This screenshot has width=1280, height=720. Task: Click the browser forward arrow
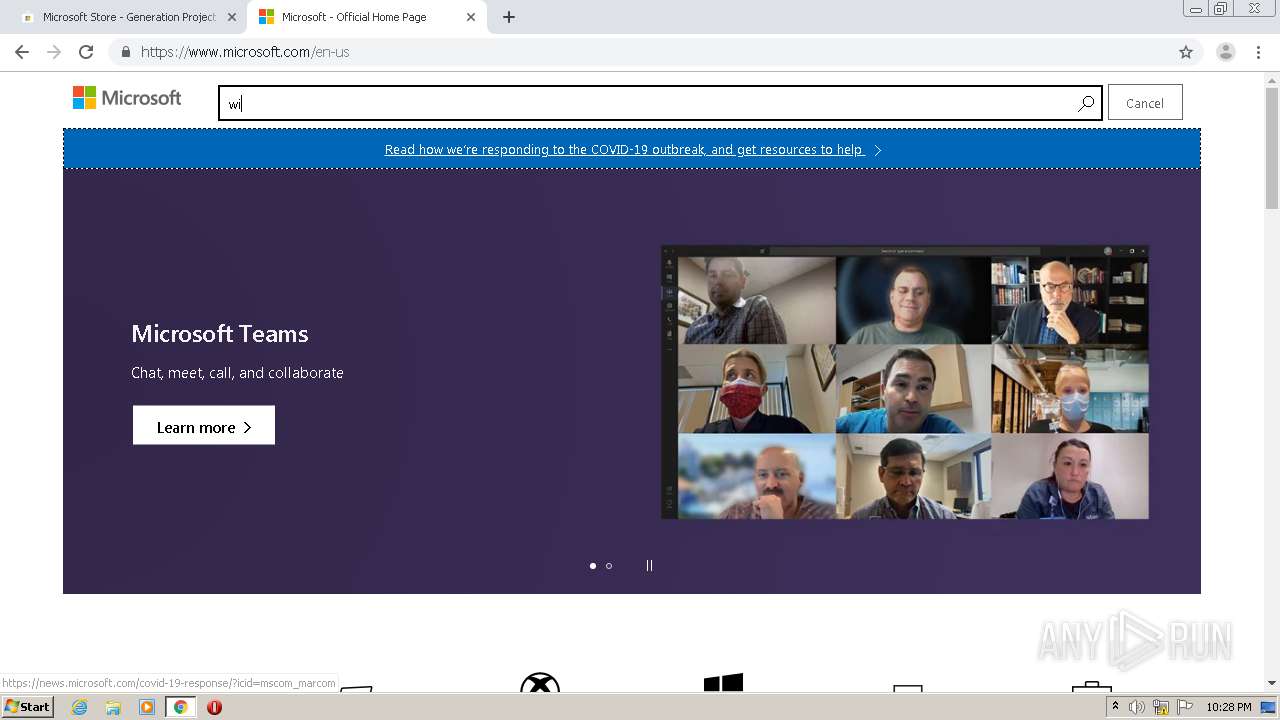(54, 52)
